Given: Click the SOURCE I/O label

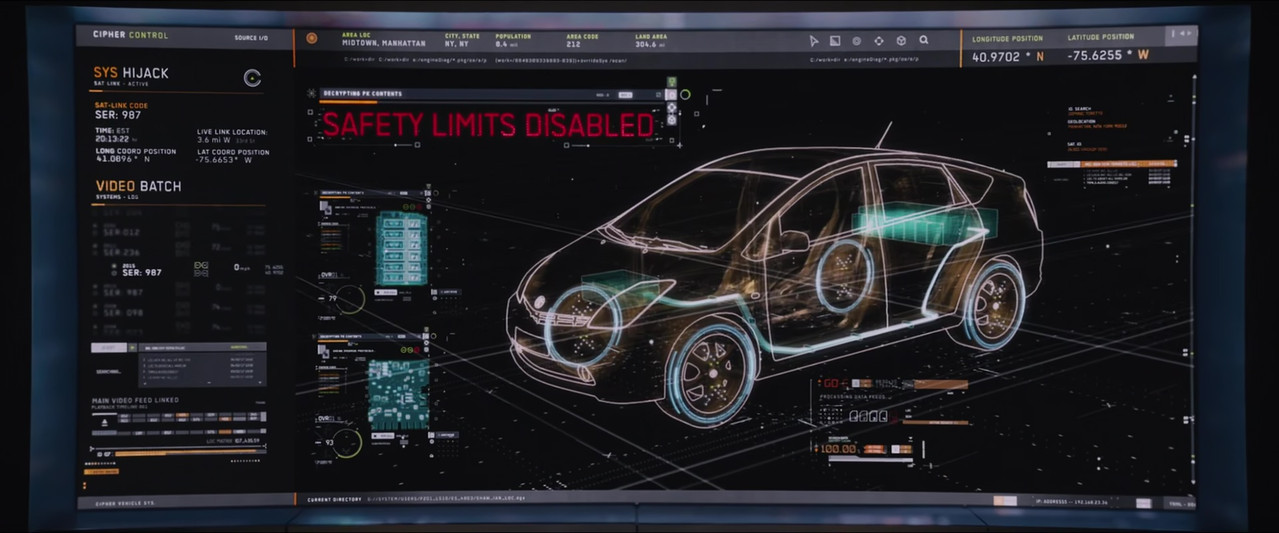Looking at the screenshot, I should [x=251, y=38].
